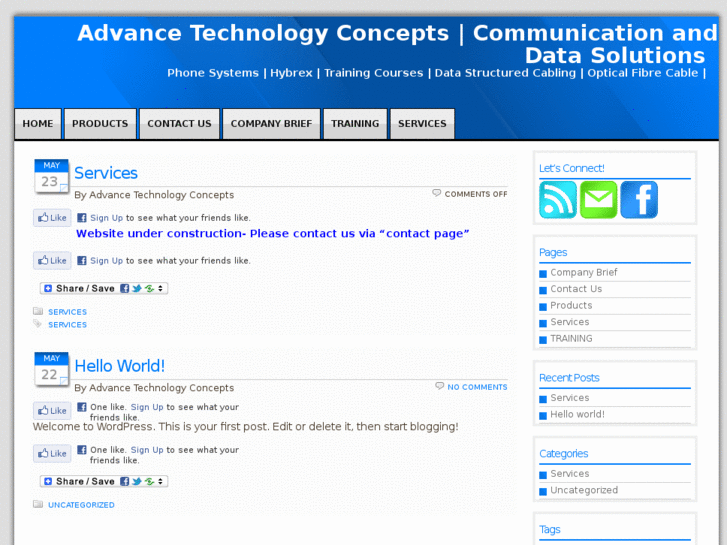Open Contact Us in Pages sidebar
The height and width of the screenshot is (545, 727).
[x=576, y=289]
